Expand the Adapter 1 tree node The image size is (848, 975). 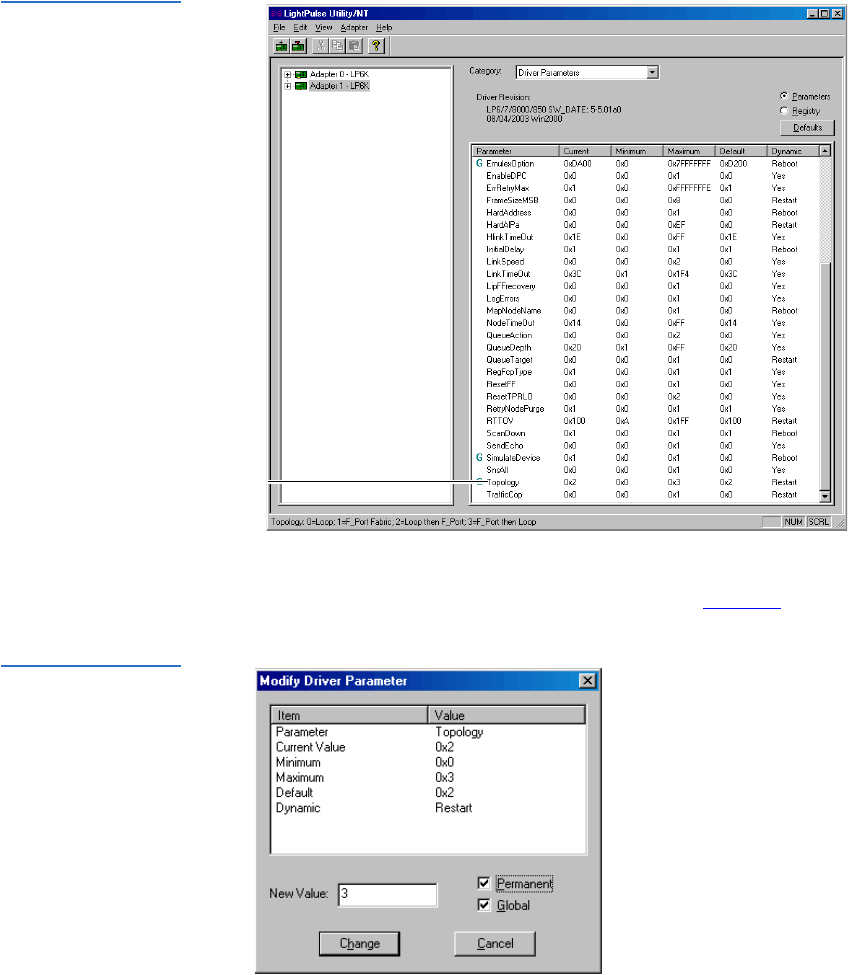(x=288, y=86)
